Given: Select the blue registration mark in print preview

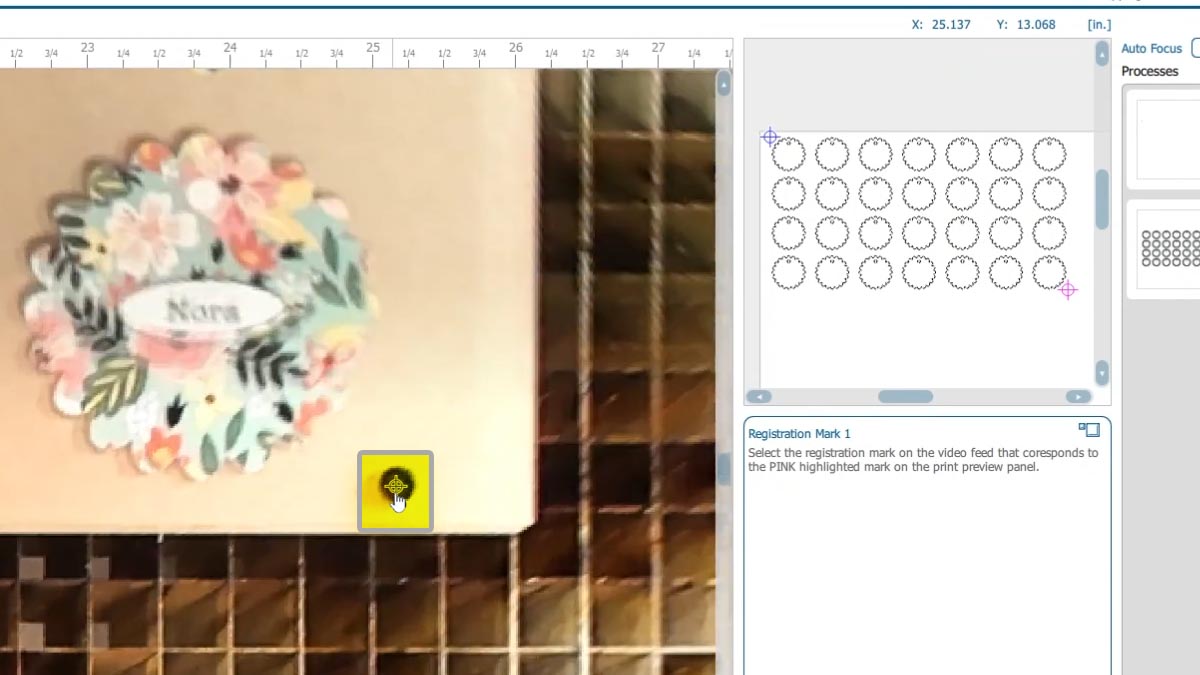Looking at the screenshot, I should pos(769,137).
